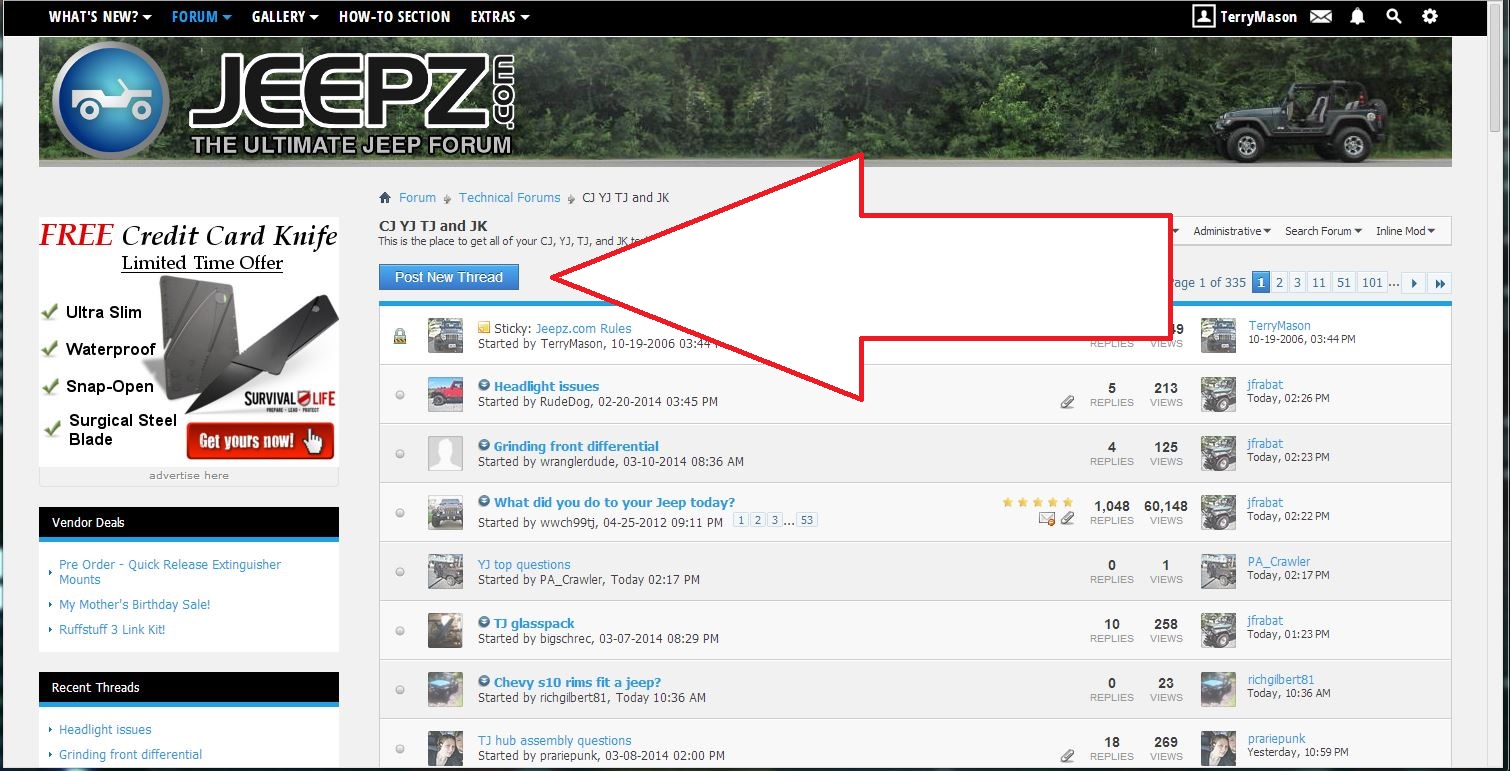Select the Grinding front differential status marker
Screen dimensions: 1510x771
[401, 454]
